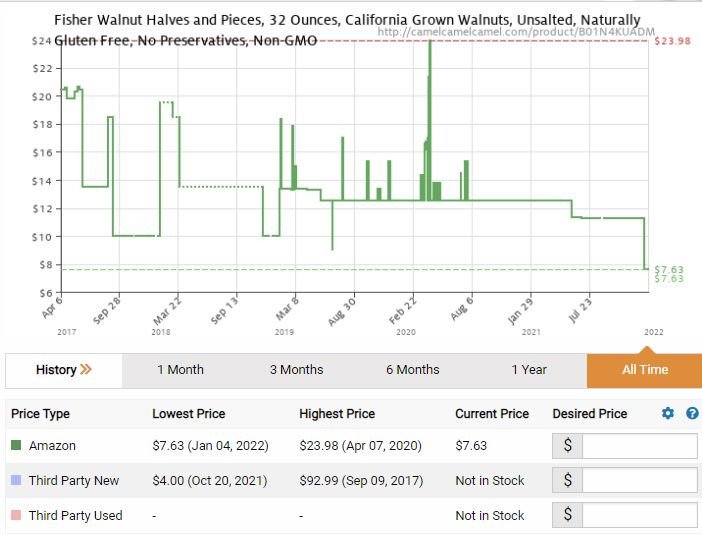Switch chart range to 1 Month
Image resolution: width=702 pixels, height=536 pixels.
(180, 370)
